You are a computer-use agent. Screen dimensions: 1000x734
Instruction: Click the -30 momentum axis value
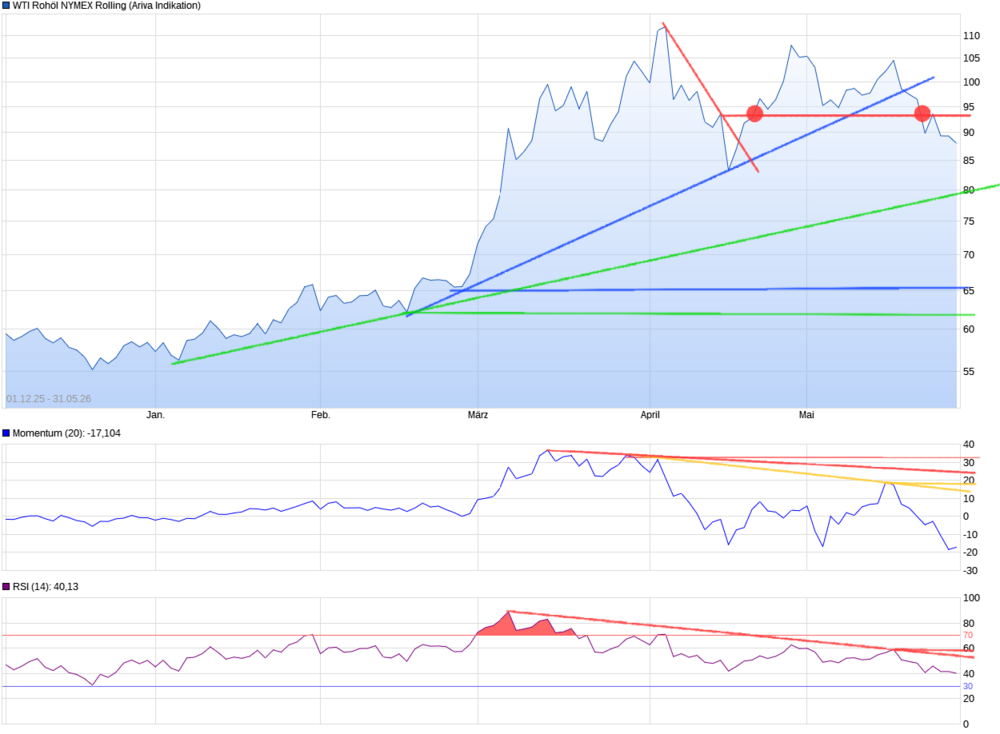[x=970, y=571]
